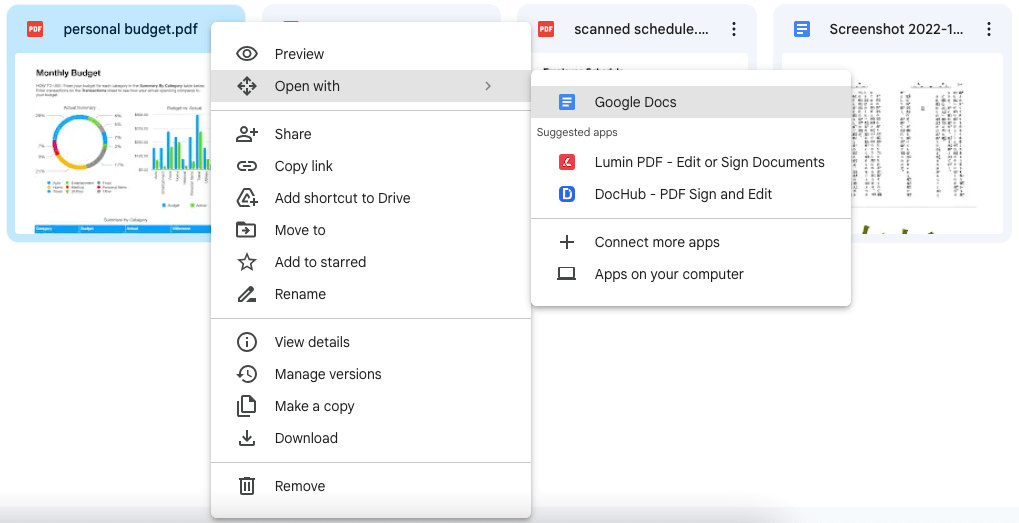Select Remove at the menu bottom
The image size is (1019, 523).
point(370,486)
